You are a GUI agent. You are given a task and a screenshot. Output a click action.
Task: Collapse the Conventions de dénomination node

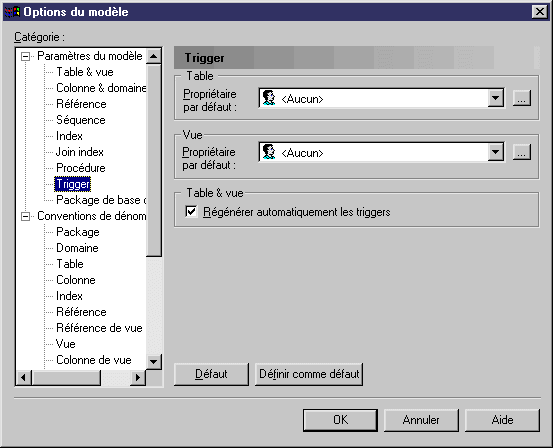[25, 216]
